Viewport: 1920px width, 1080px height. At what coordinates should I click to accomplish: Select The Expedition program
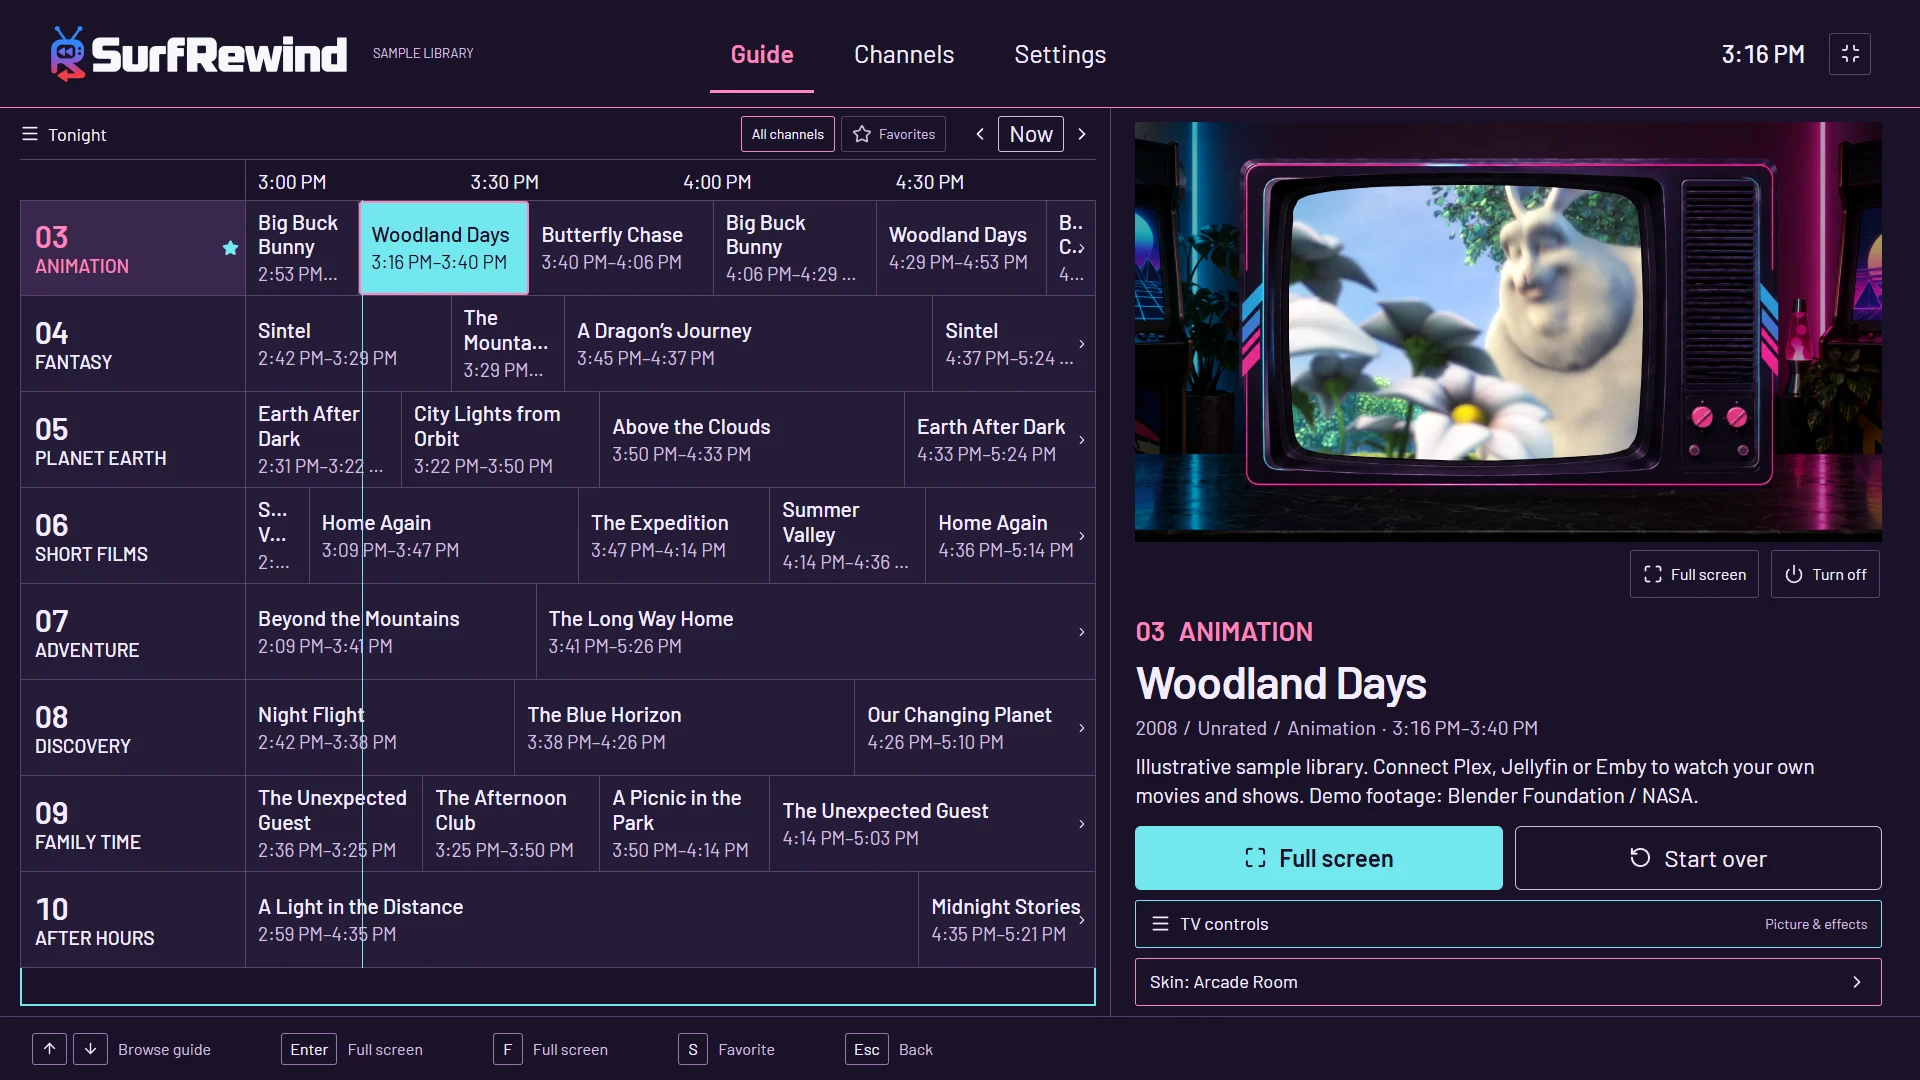click(x=674, y=536)
